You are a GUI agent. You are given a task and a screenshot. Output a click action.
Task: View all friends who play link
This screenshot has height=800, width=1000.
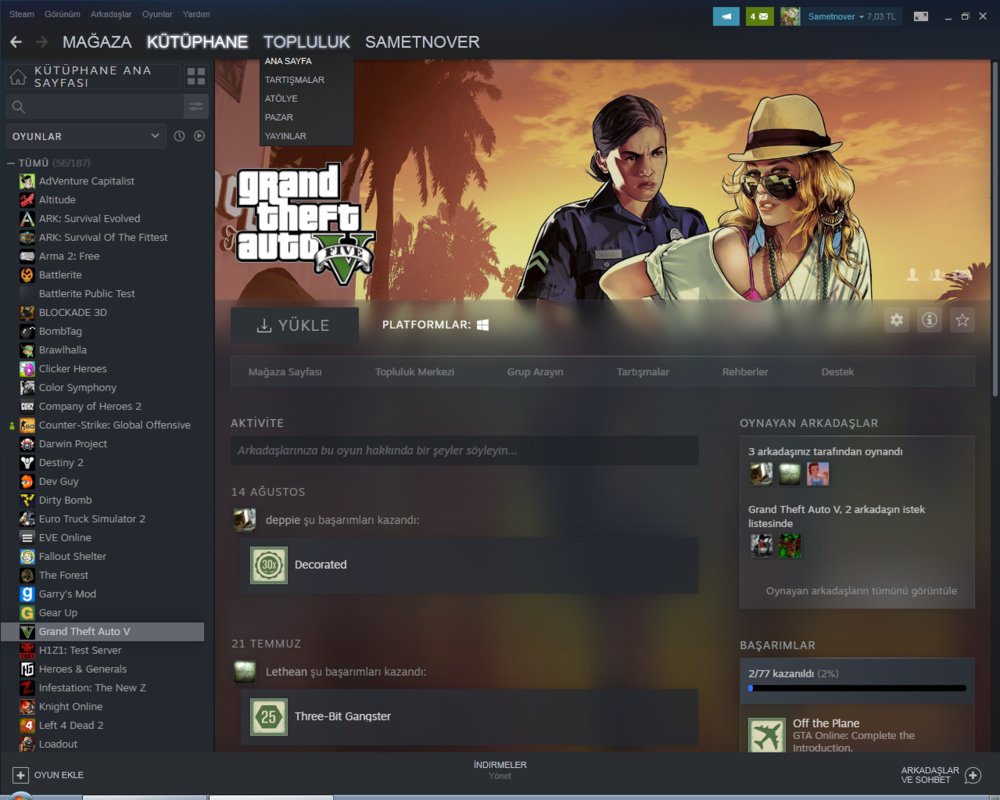pos(861,591)
